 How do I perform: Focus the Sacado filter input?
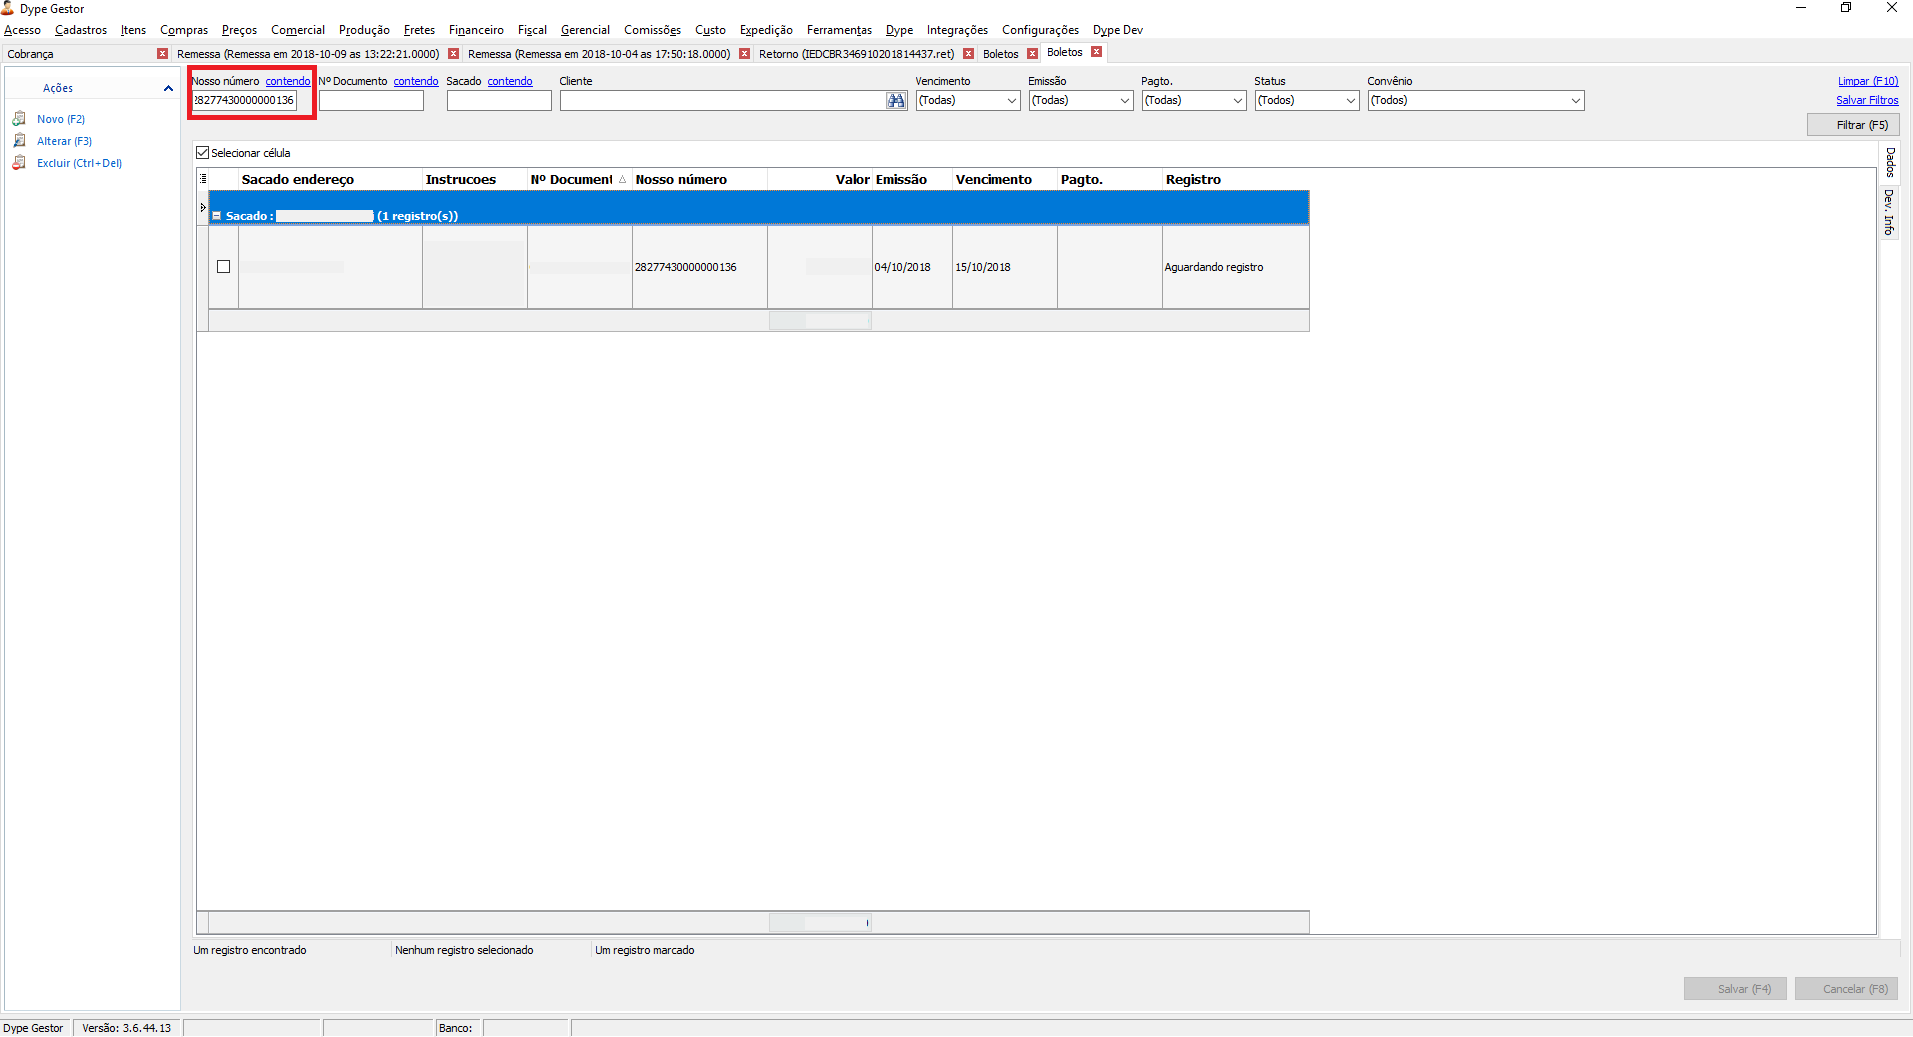pos(499,100)
